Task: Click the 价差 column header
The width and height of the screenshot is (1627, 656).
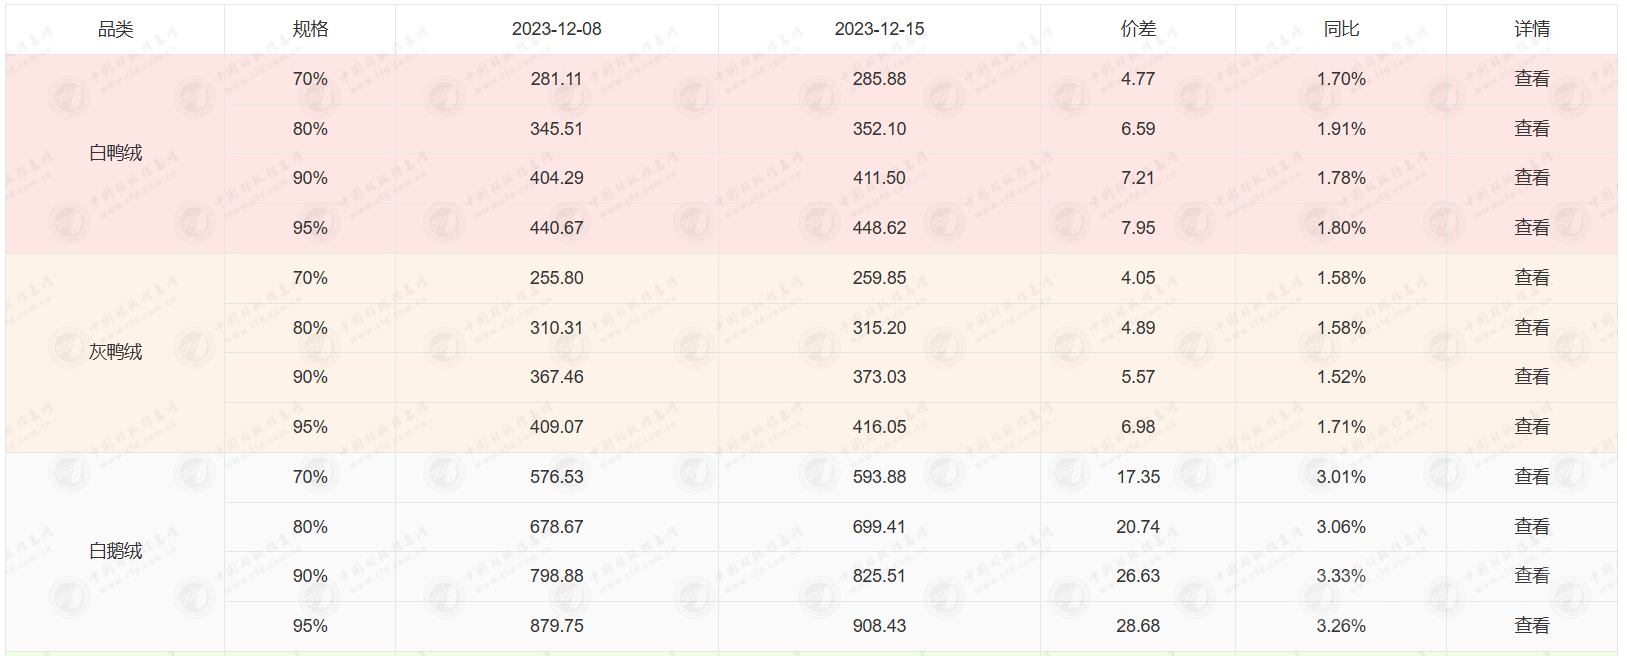Action: click(x=1138, y=29)
